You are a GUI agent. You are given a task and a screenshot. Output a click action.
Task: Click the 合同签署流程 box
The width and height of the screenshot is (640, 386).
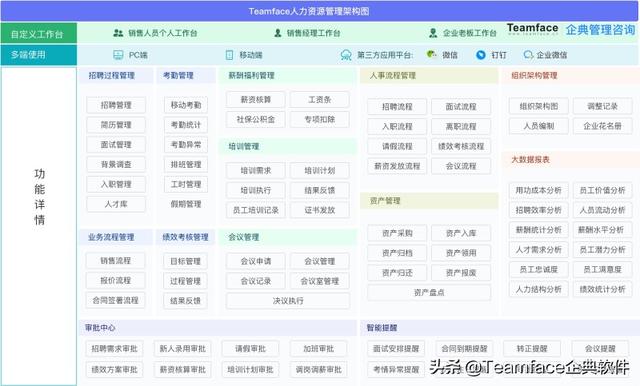coord(116,300)
